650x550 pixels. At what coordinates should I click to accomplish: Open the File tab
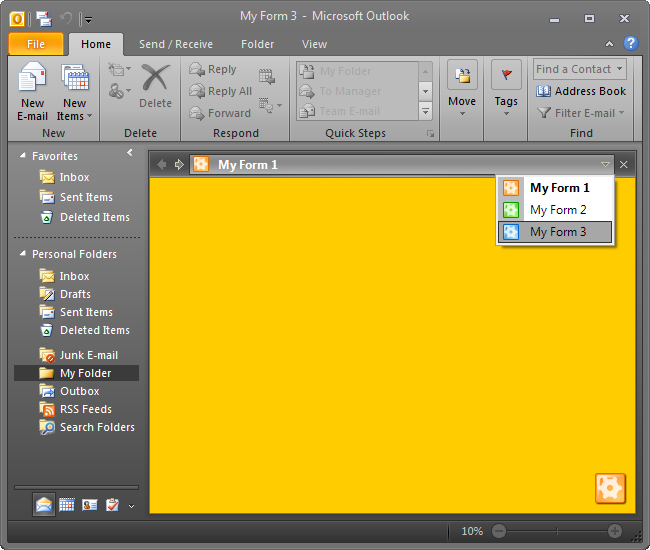tap(36, 44)
